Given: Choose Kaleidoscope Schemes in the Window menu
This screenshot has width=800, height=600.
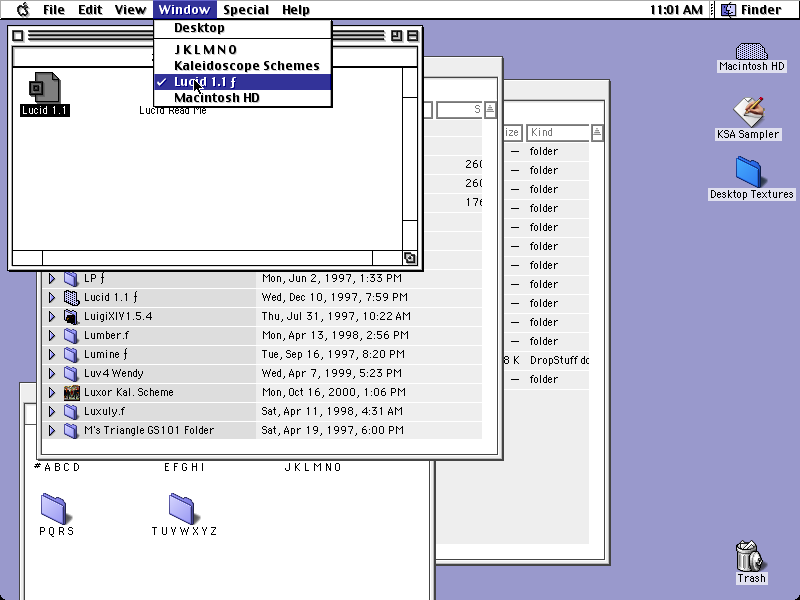Looking at the screenshot, I should [x=243, y=66].
